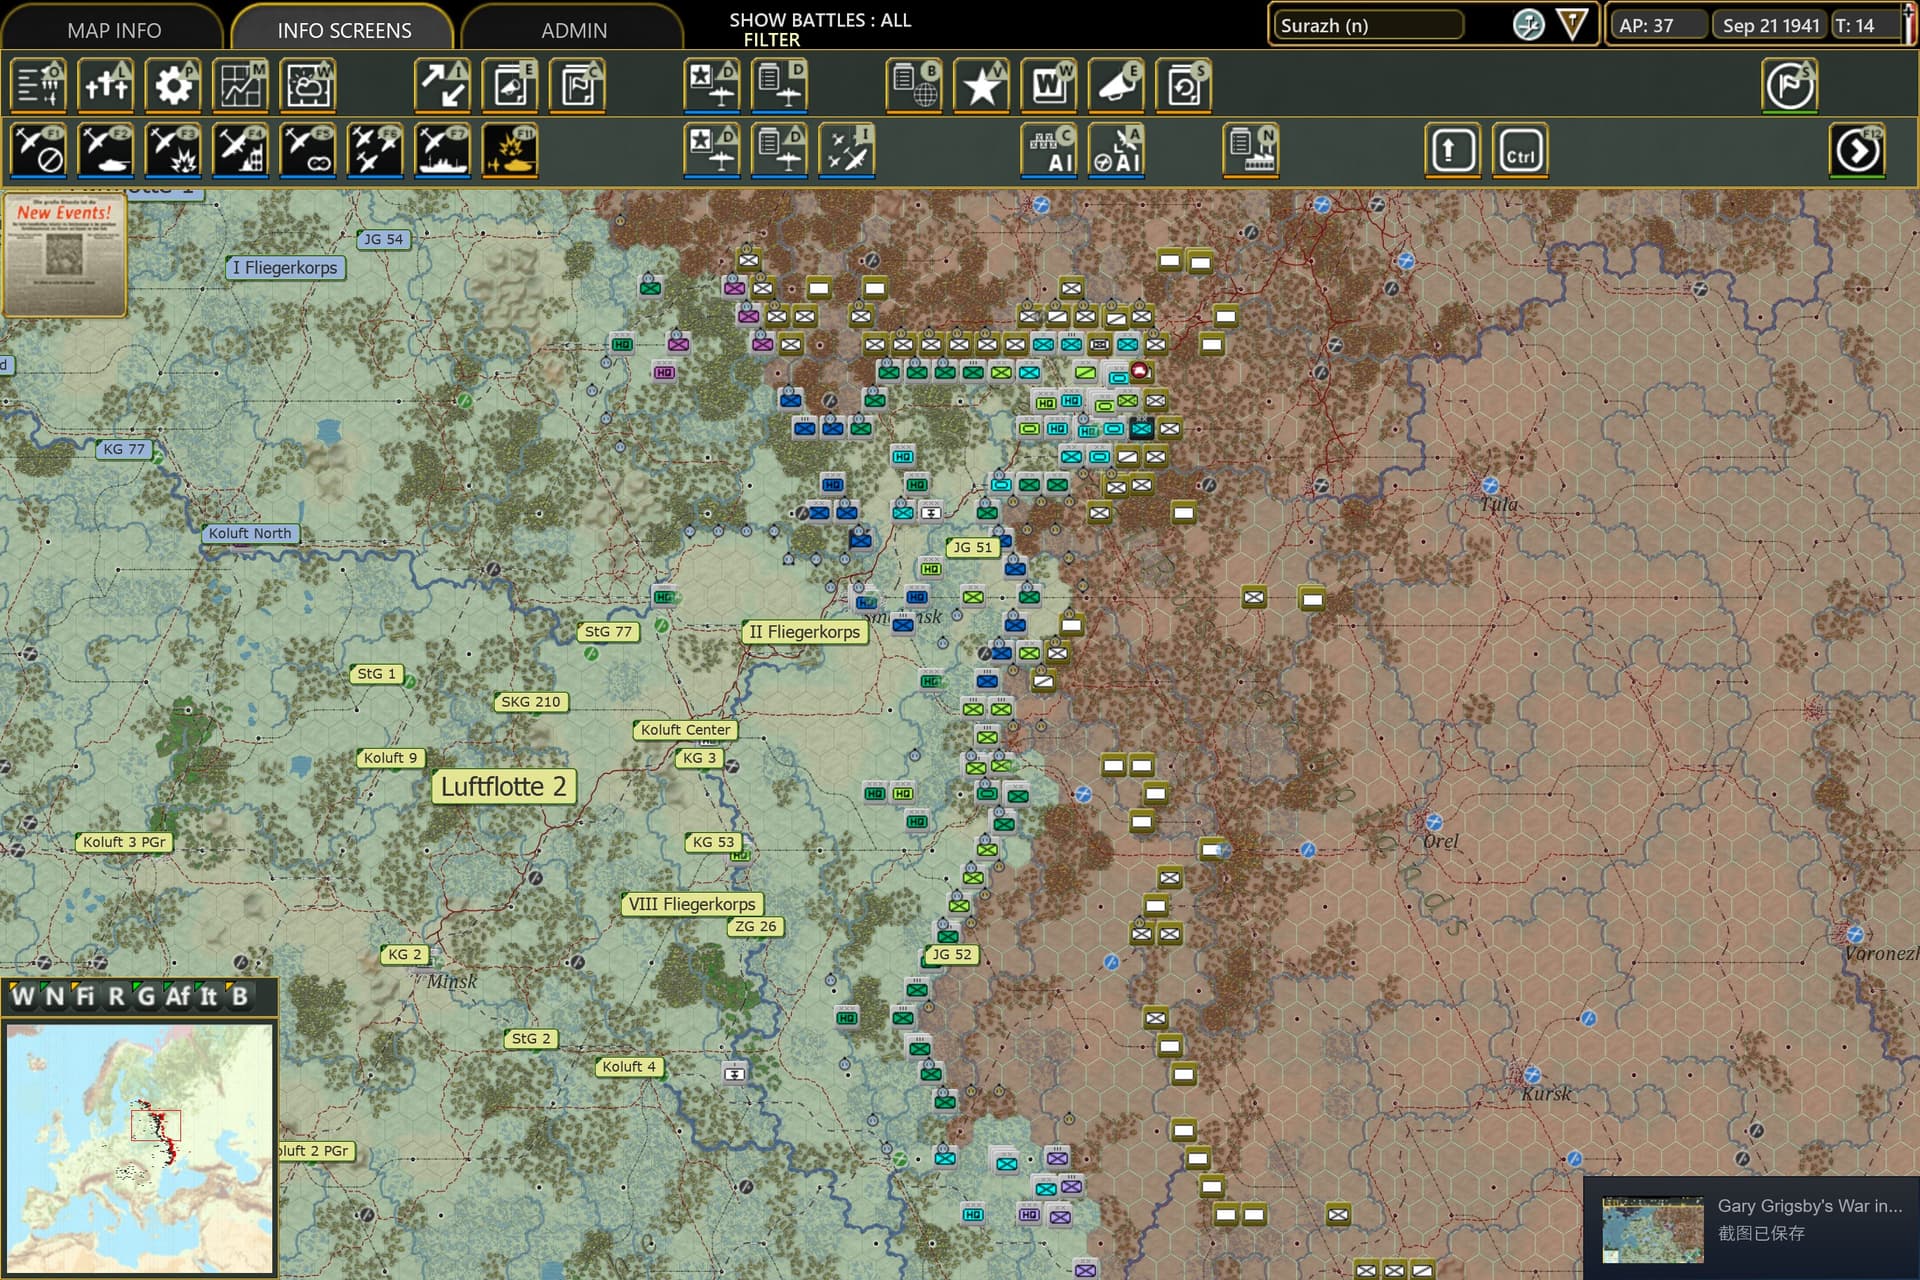
Task: Select the KG 53 air group label
Action: click(713, 842)
